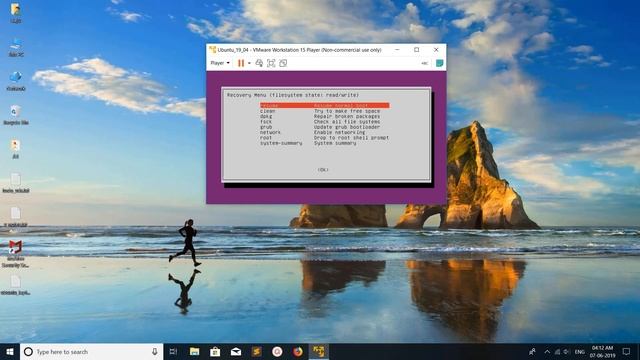Select the 'system-summary' entry

point(308,143)
